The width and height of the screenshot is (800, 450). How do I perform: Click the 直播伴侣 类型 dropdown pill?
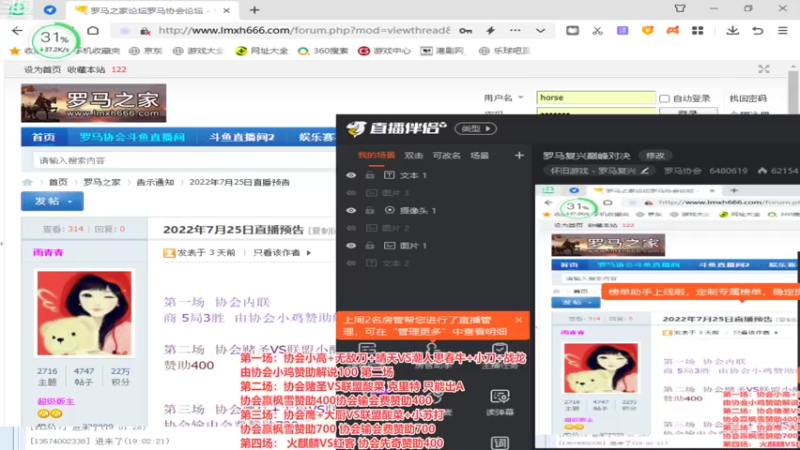click(476, 129)
